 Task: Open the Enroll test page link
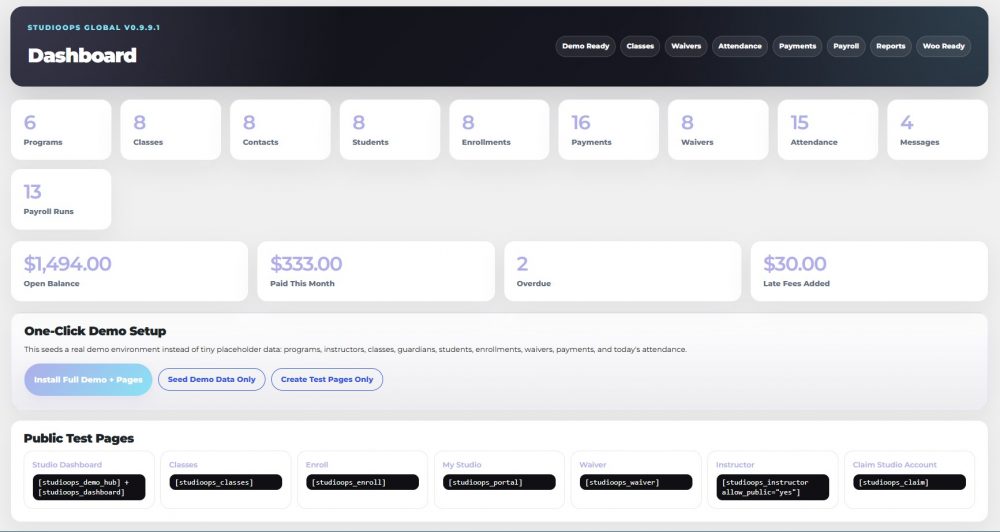coord(317,464)
